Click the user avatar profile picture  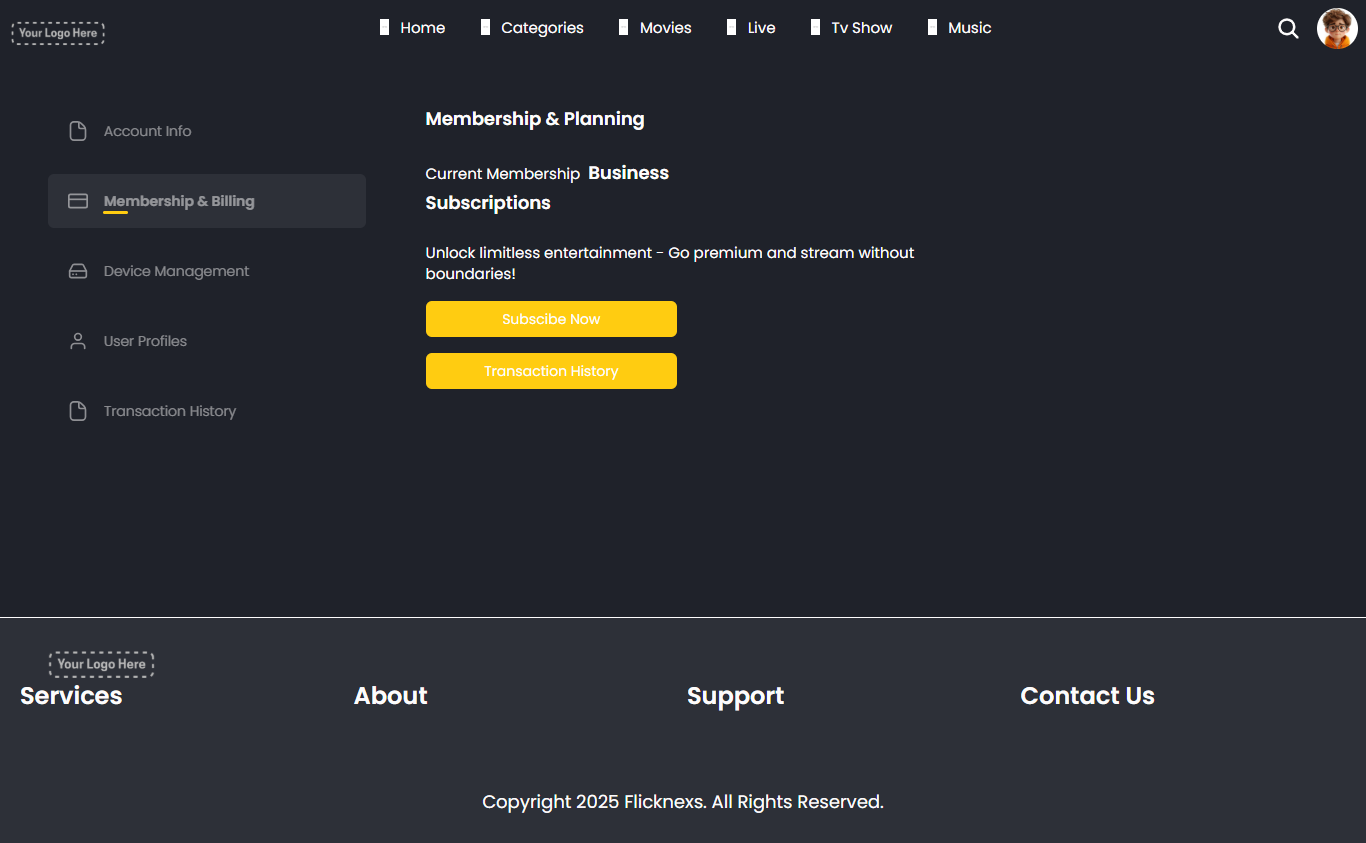pos(1337,29)
